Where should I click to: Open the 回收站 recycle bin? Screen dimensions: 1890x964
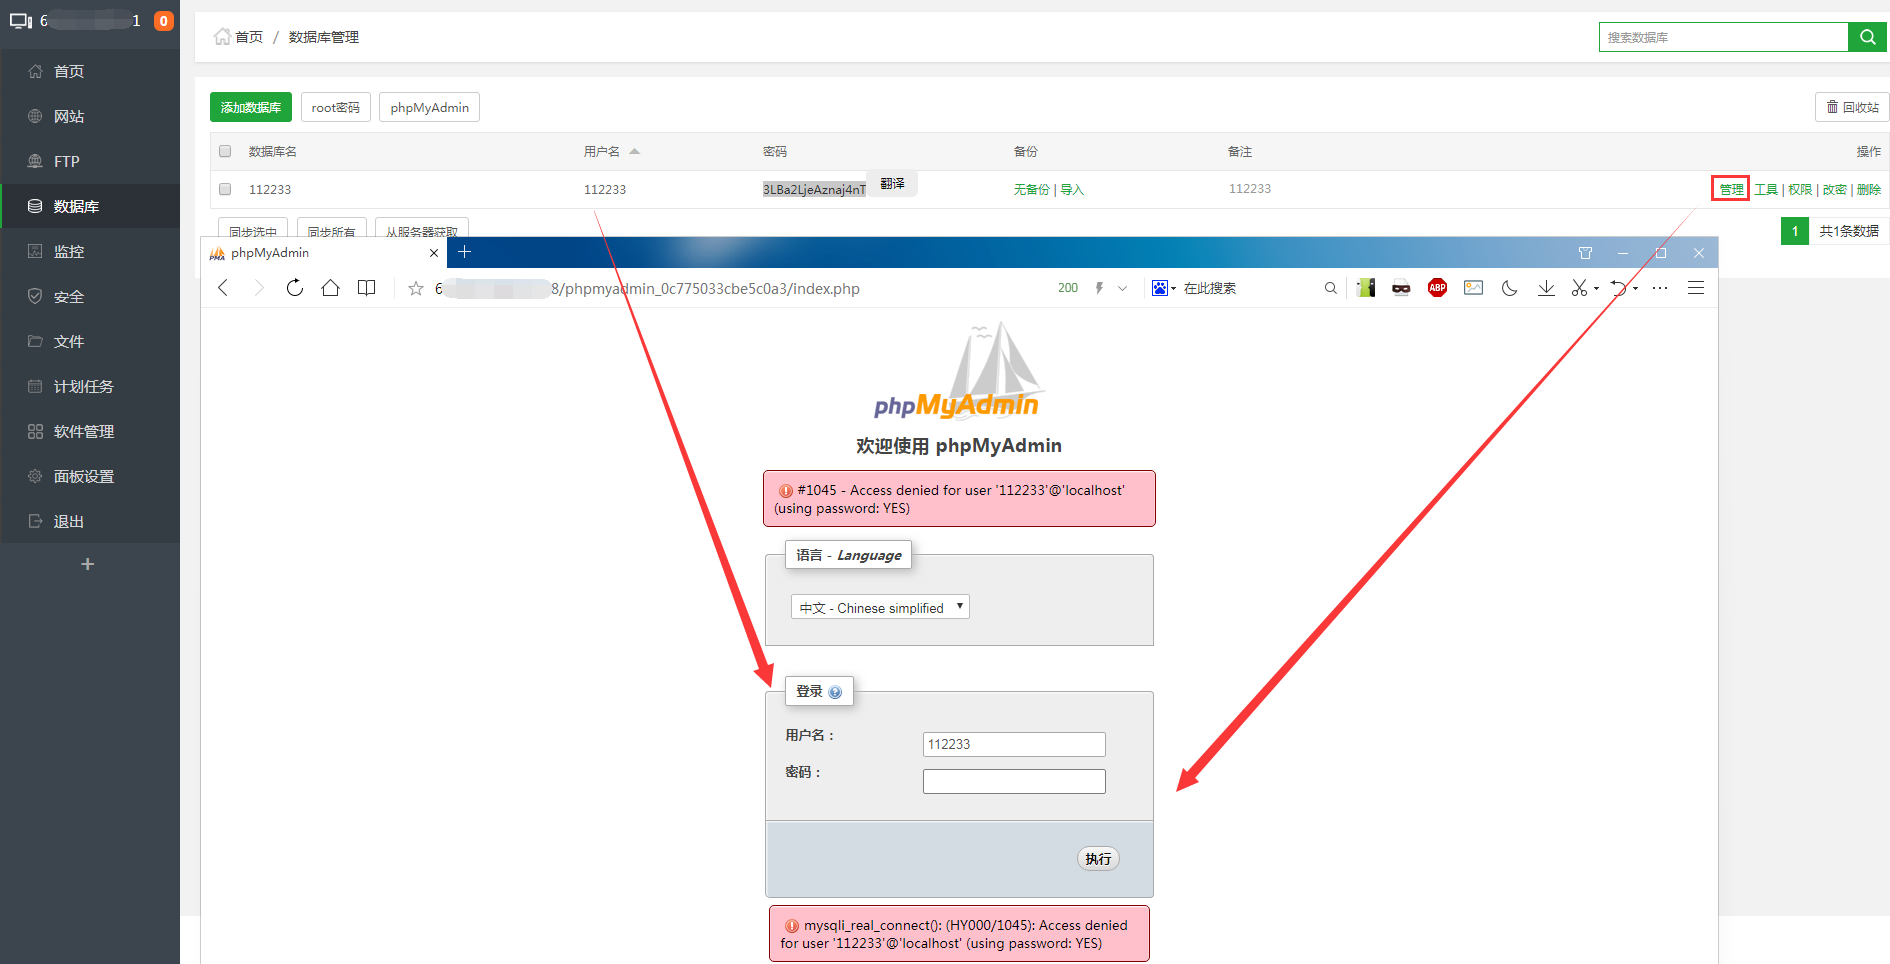point(1852,107)
